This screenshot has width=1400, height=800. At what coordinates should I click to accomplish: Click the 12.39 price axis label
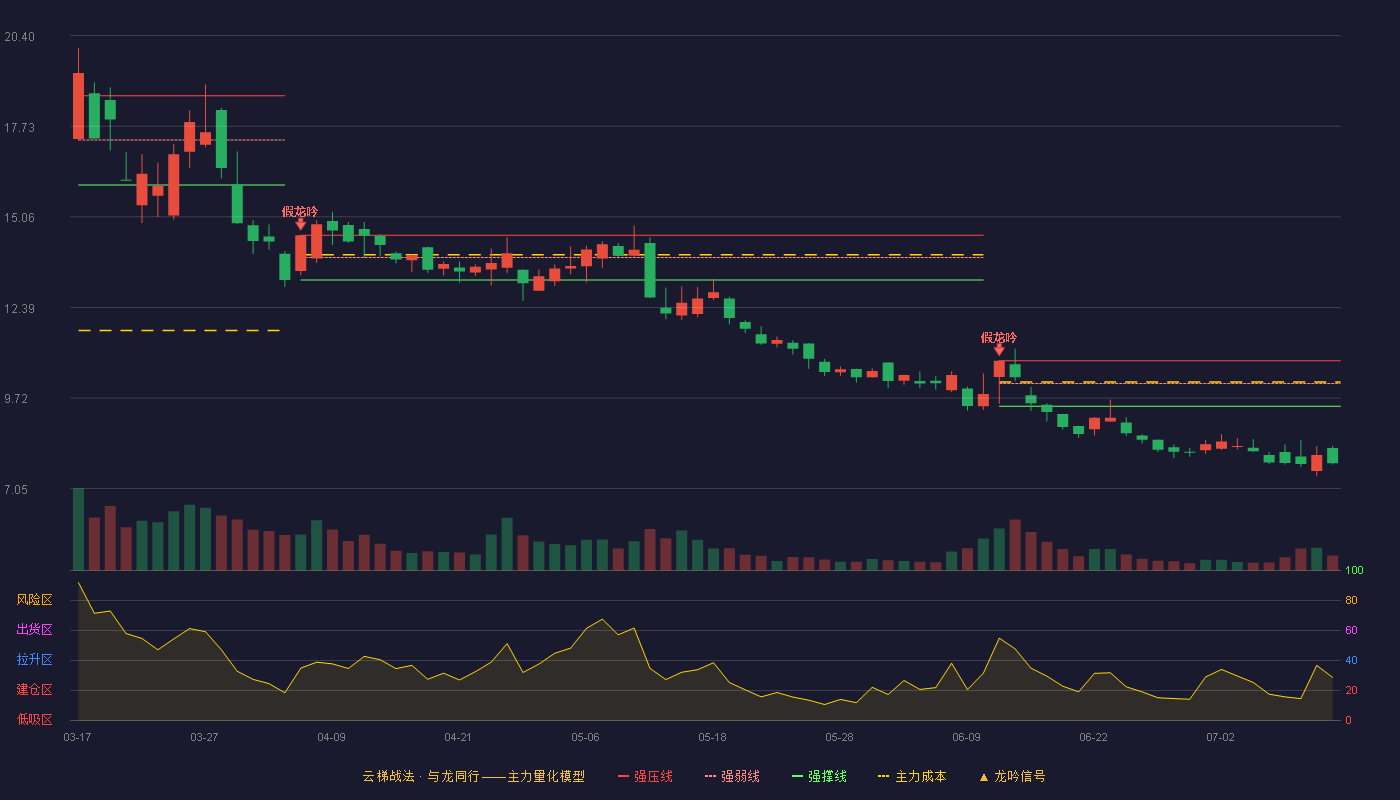coord(19,308)
